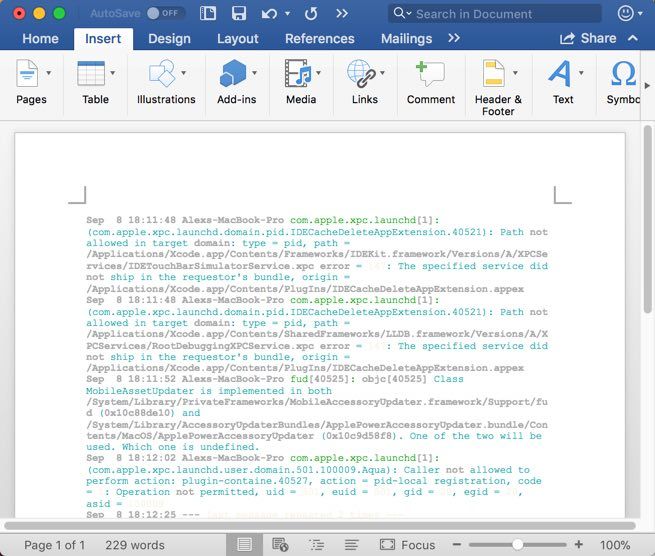This screenshot has width=655, height=556.
Task: Click the Undo arrow icon
Action: [x=269, y=14]
